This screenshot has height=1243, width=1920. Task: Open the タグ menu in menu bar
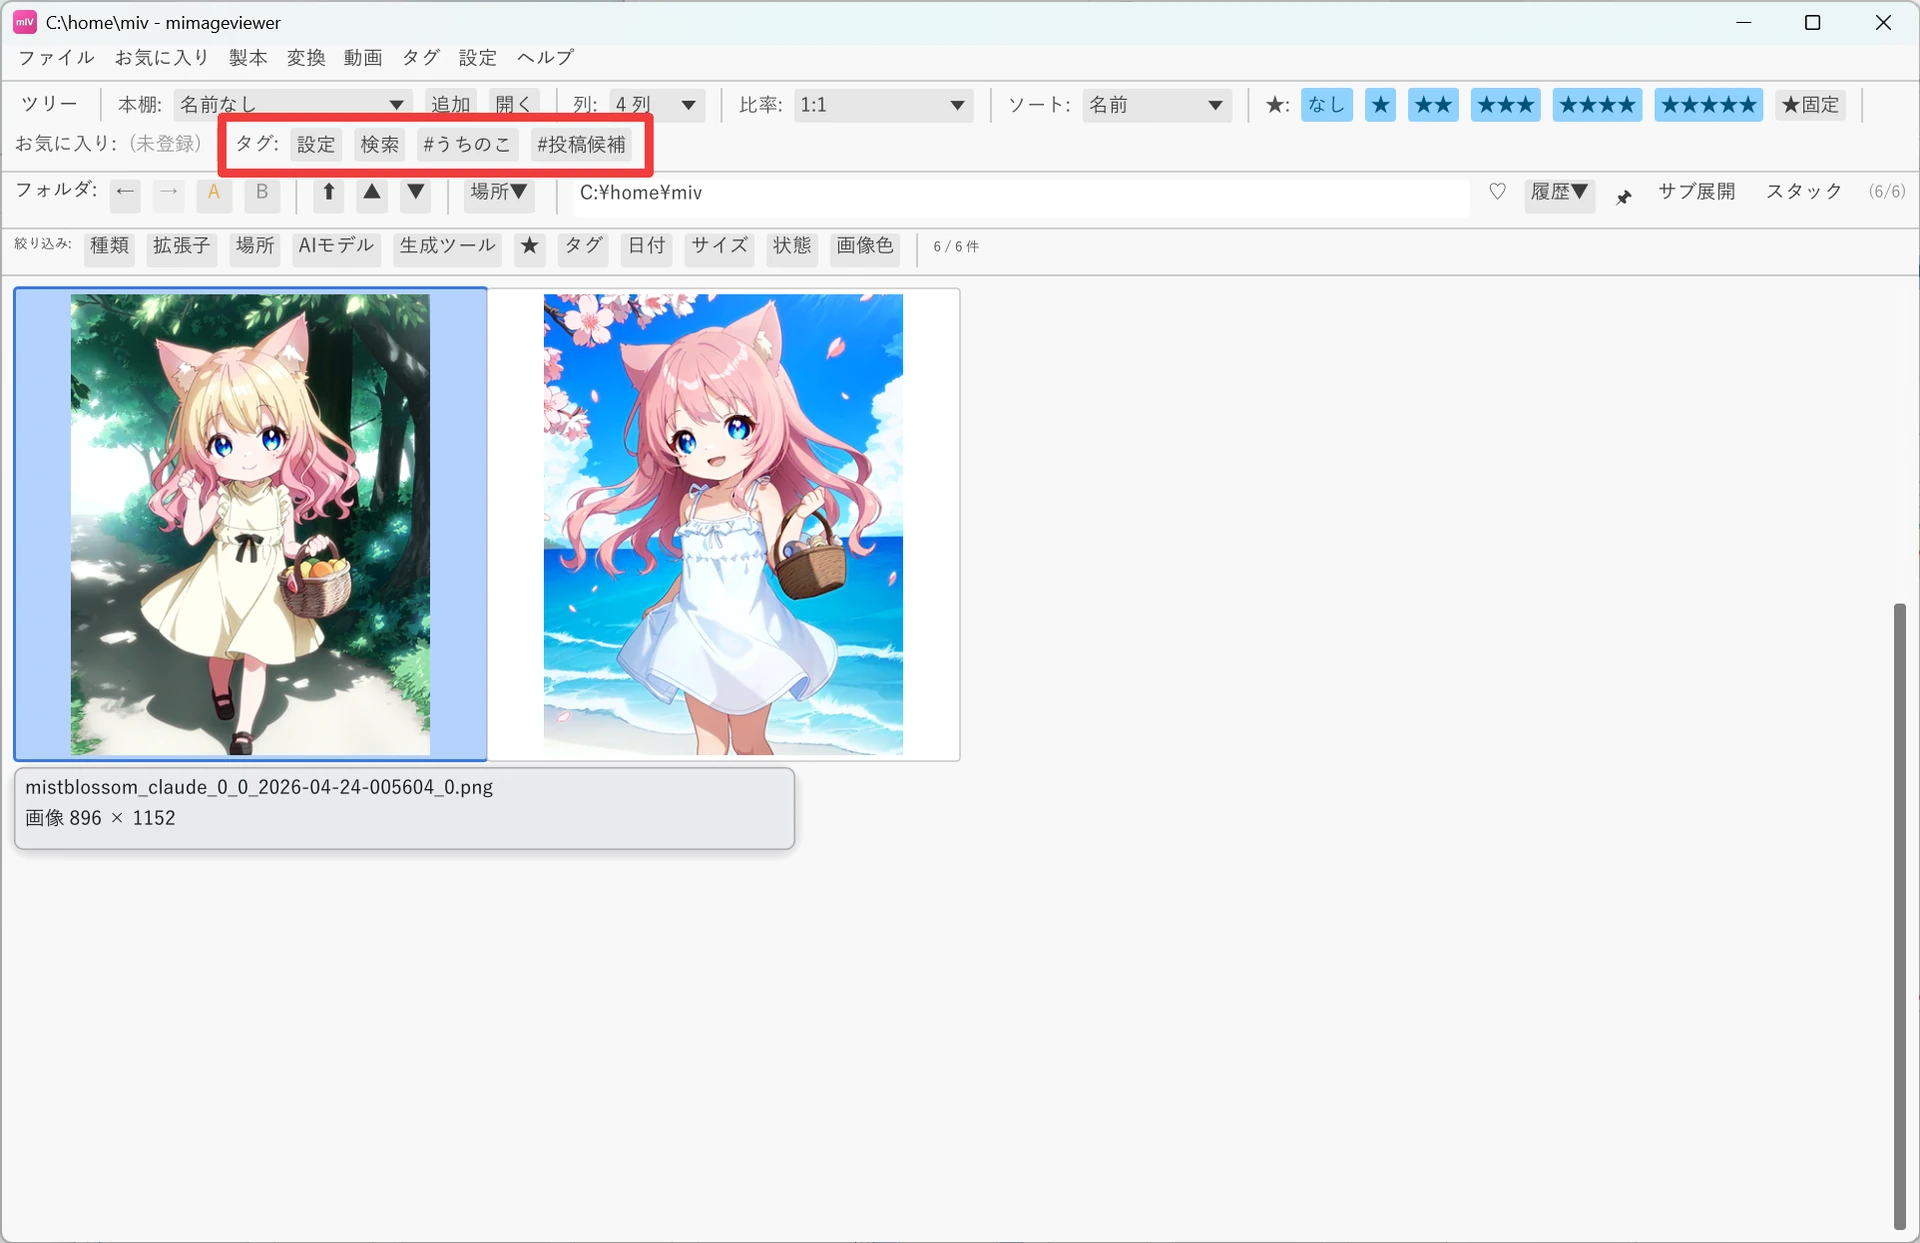pyautogui.click(x=421, y=58)
